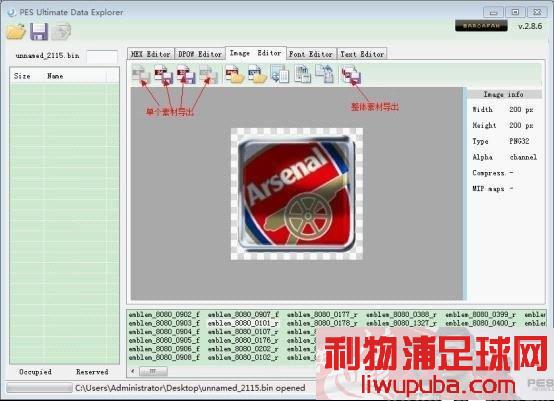The image size is (554, 401).
Task: Select emblem_8080_0906_f in the list
Action: (164, 349)
